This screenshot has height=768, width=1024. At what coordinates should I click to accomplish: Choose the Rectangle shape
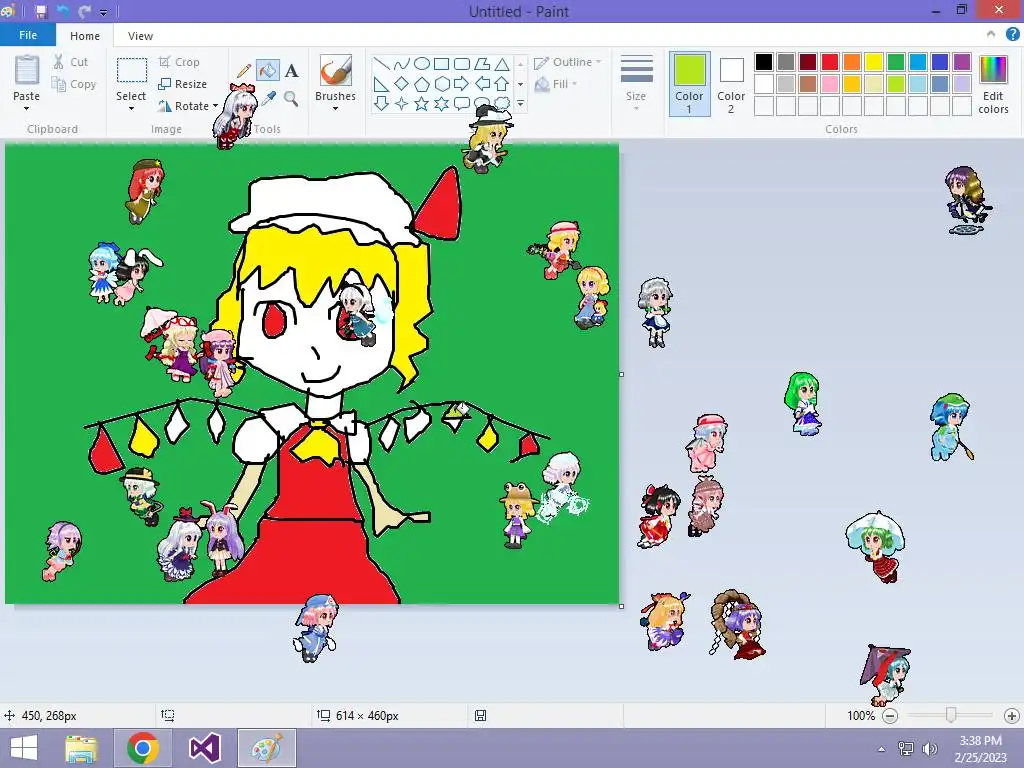(x=441, y=64)
